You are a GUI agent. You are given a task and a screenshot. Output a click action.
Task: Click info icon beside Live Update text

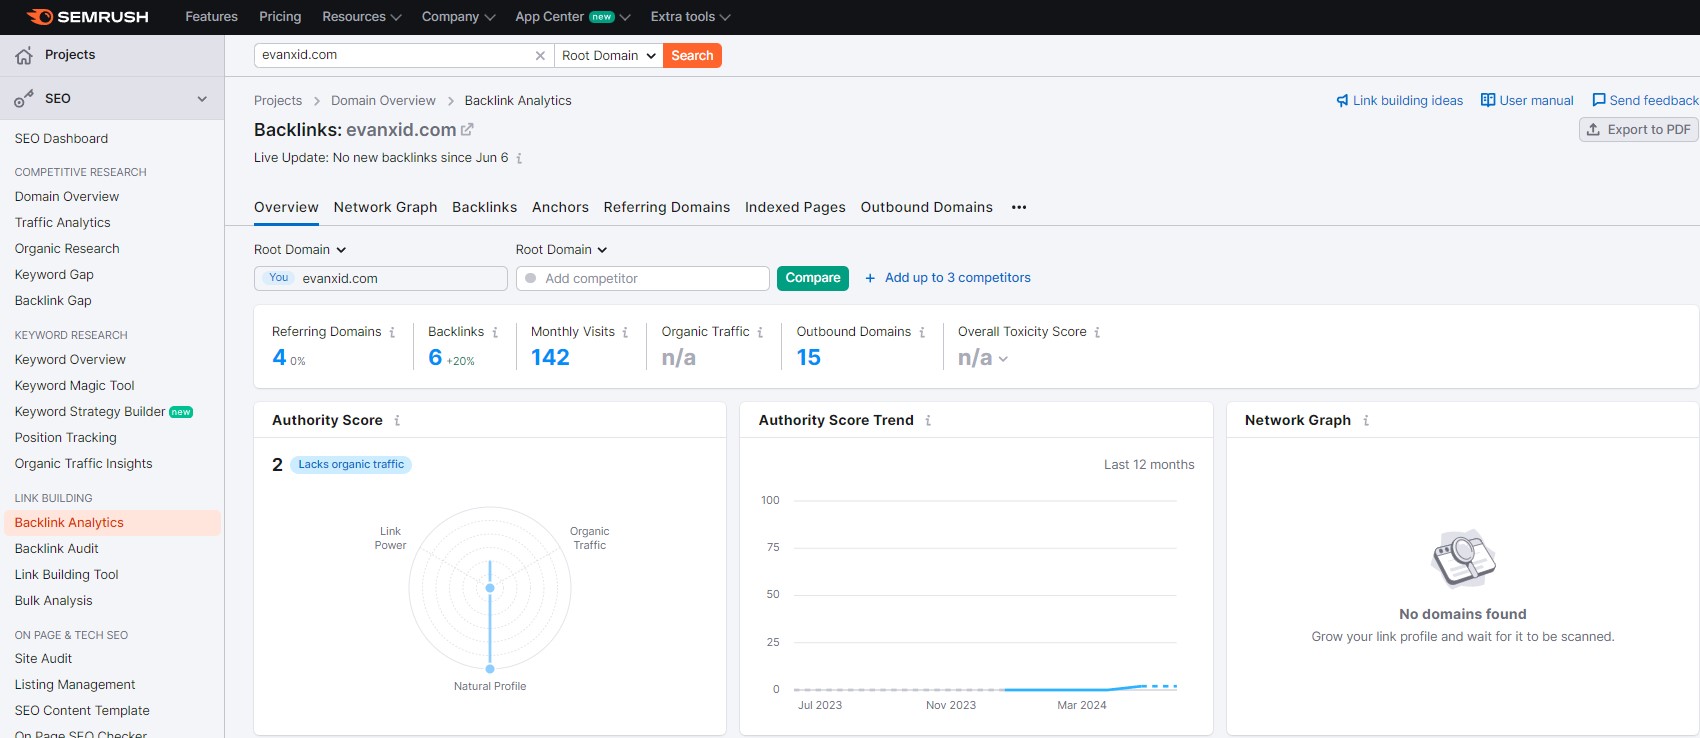[x=519, y=158]
